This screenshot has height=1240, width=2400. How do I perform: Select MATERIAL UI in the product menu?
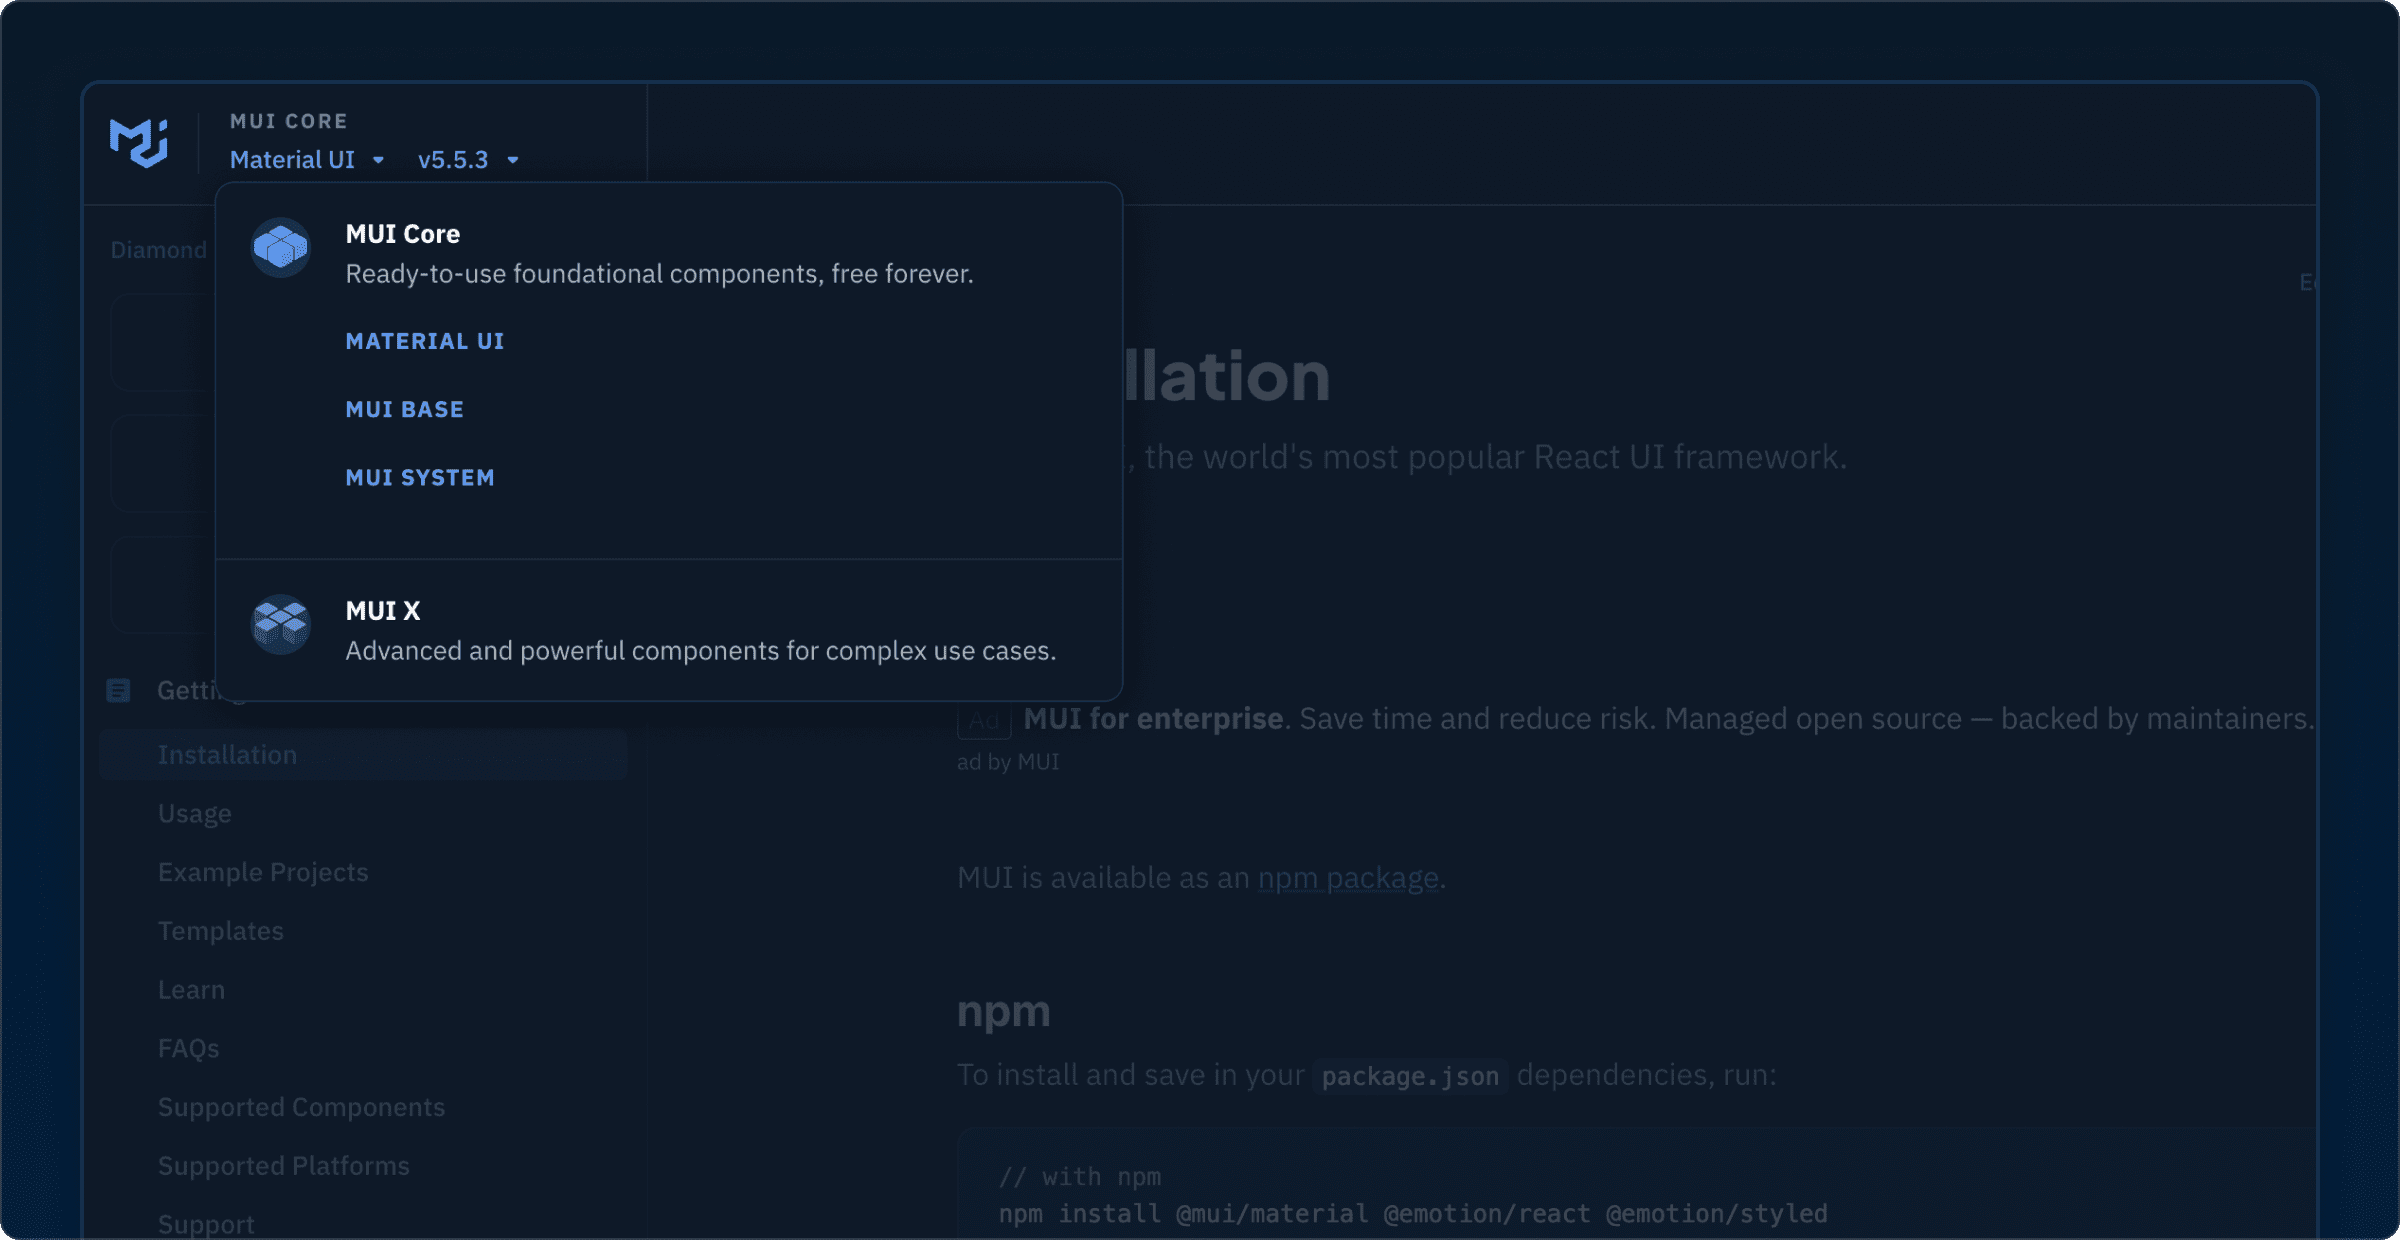coord(424,340)
